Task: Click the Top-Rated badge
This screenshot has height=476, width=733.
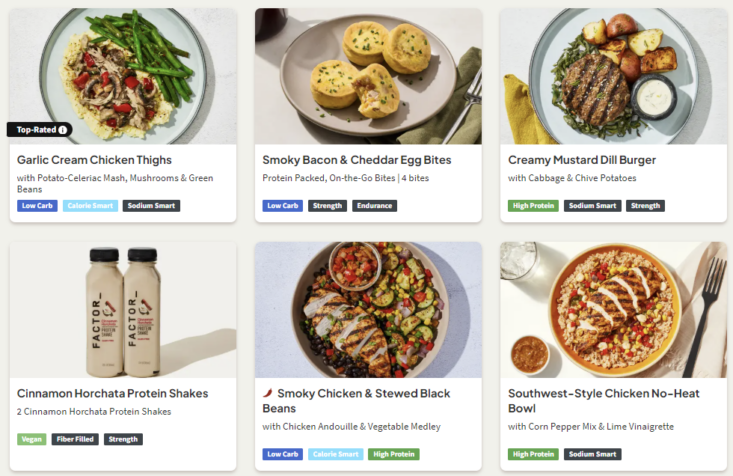Action: point(39,129)
